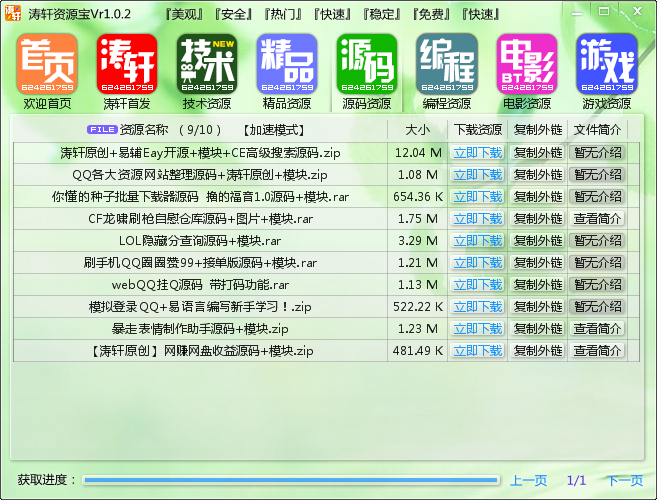Copy external link for CF龙啸刷枪
Viewport: 657px width, 500px height.
[x=538, y=219]
